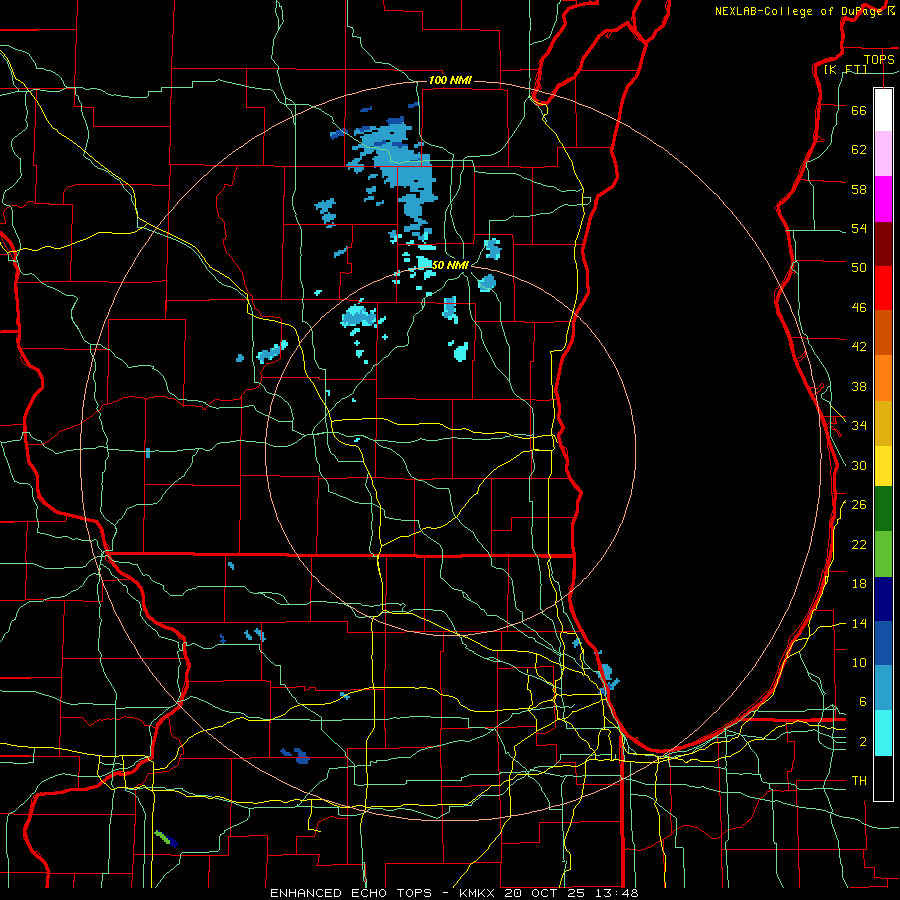Click the gold legend swatch

pyautogui.click(x=883, y=423)
